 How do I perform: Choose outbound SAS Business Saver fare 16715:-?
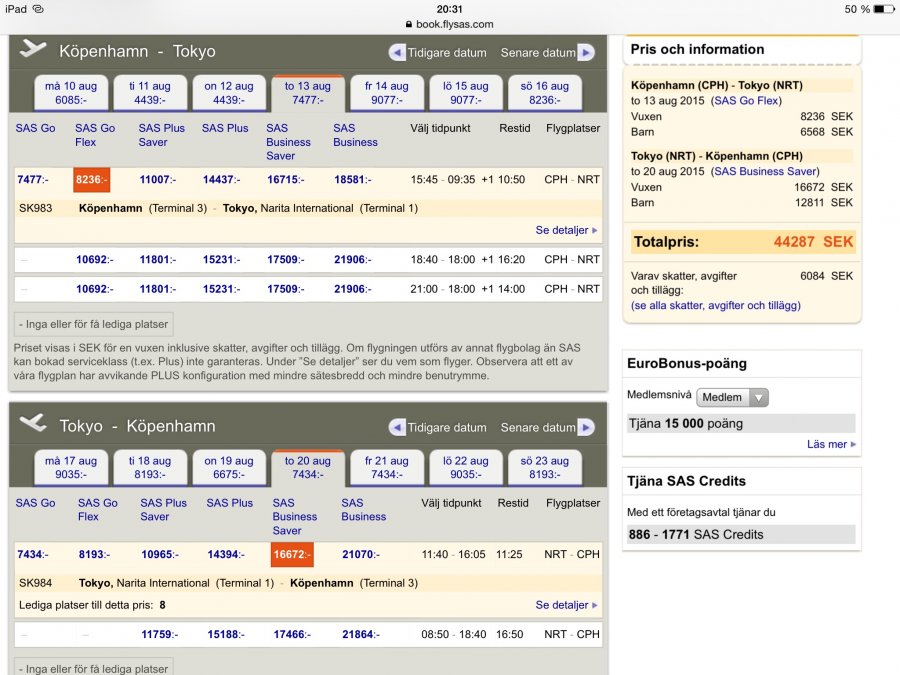[286, 180]
